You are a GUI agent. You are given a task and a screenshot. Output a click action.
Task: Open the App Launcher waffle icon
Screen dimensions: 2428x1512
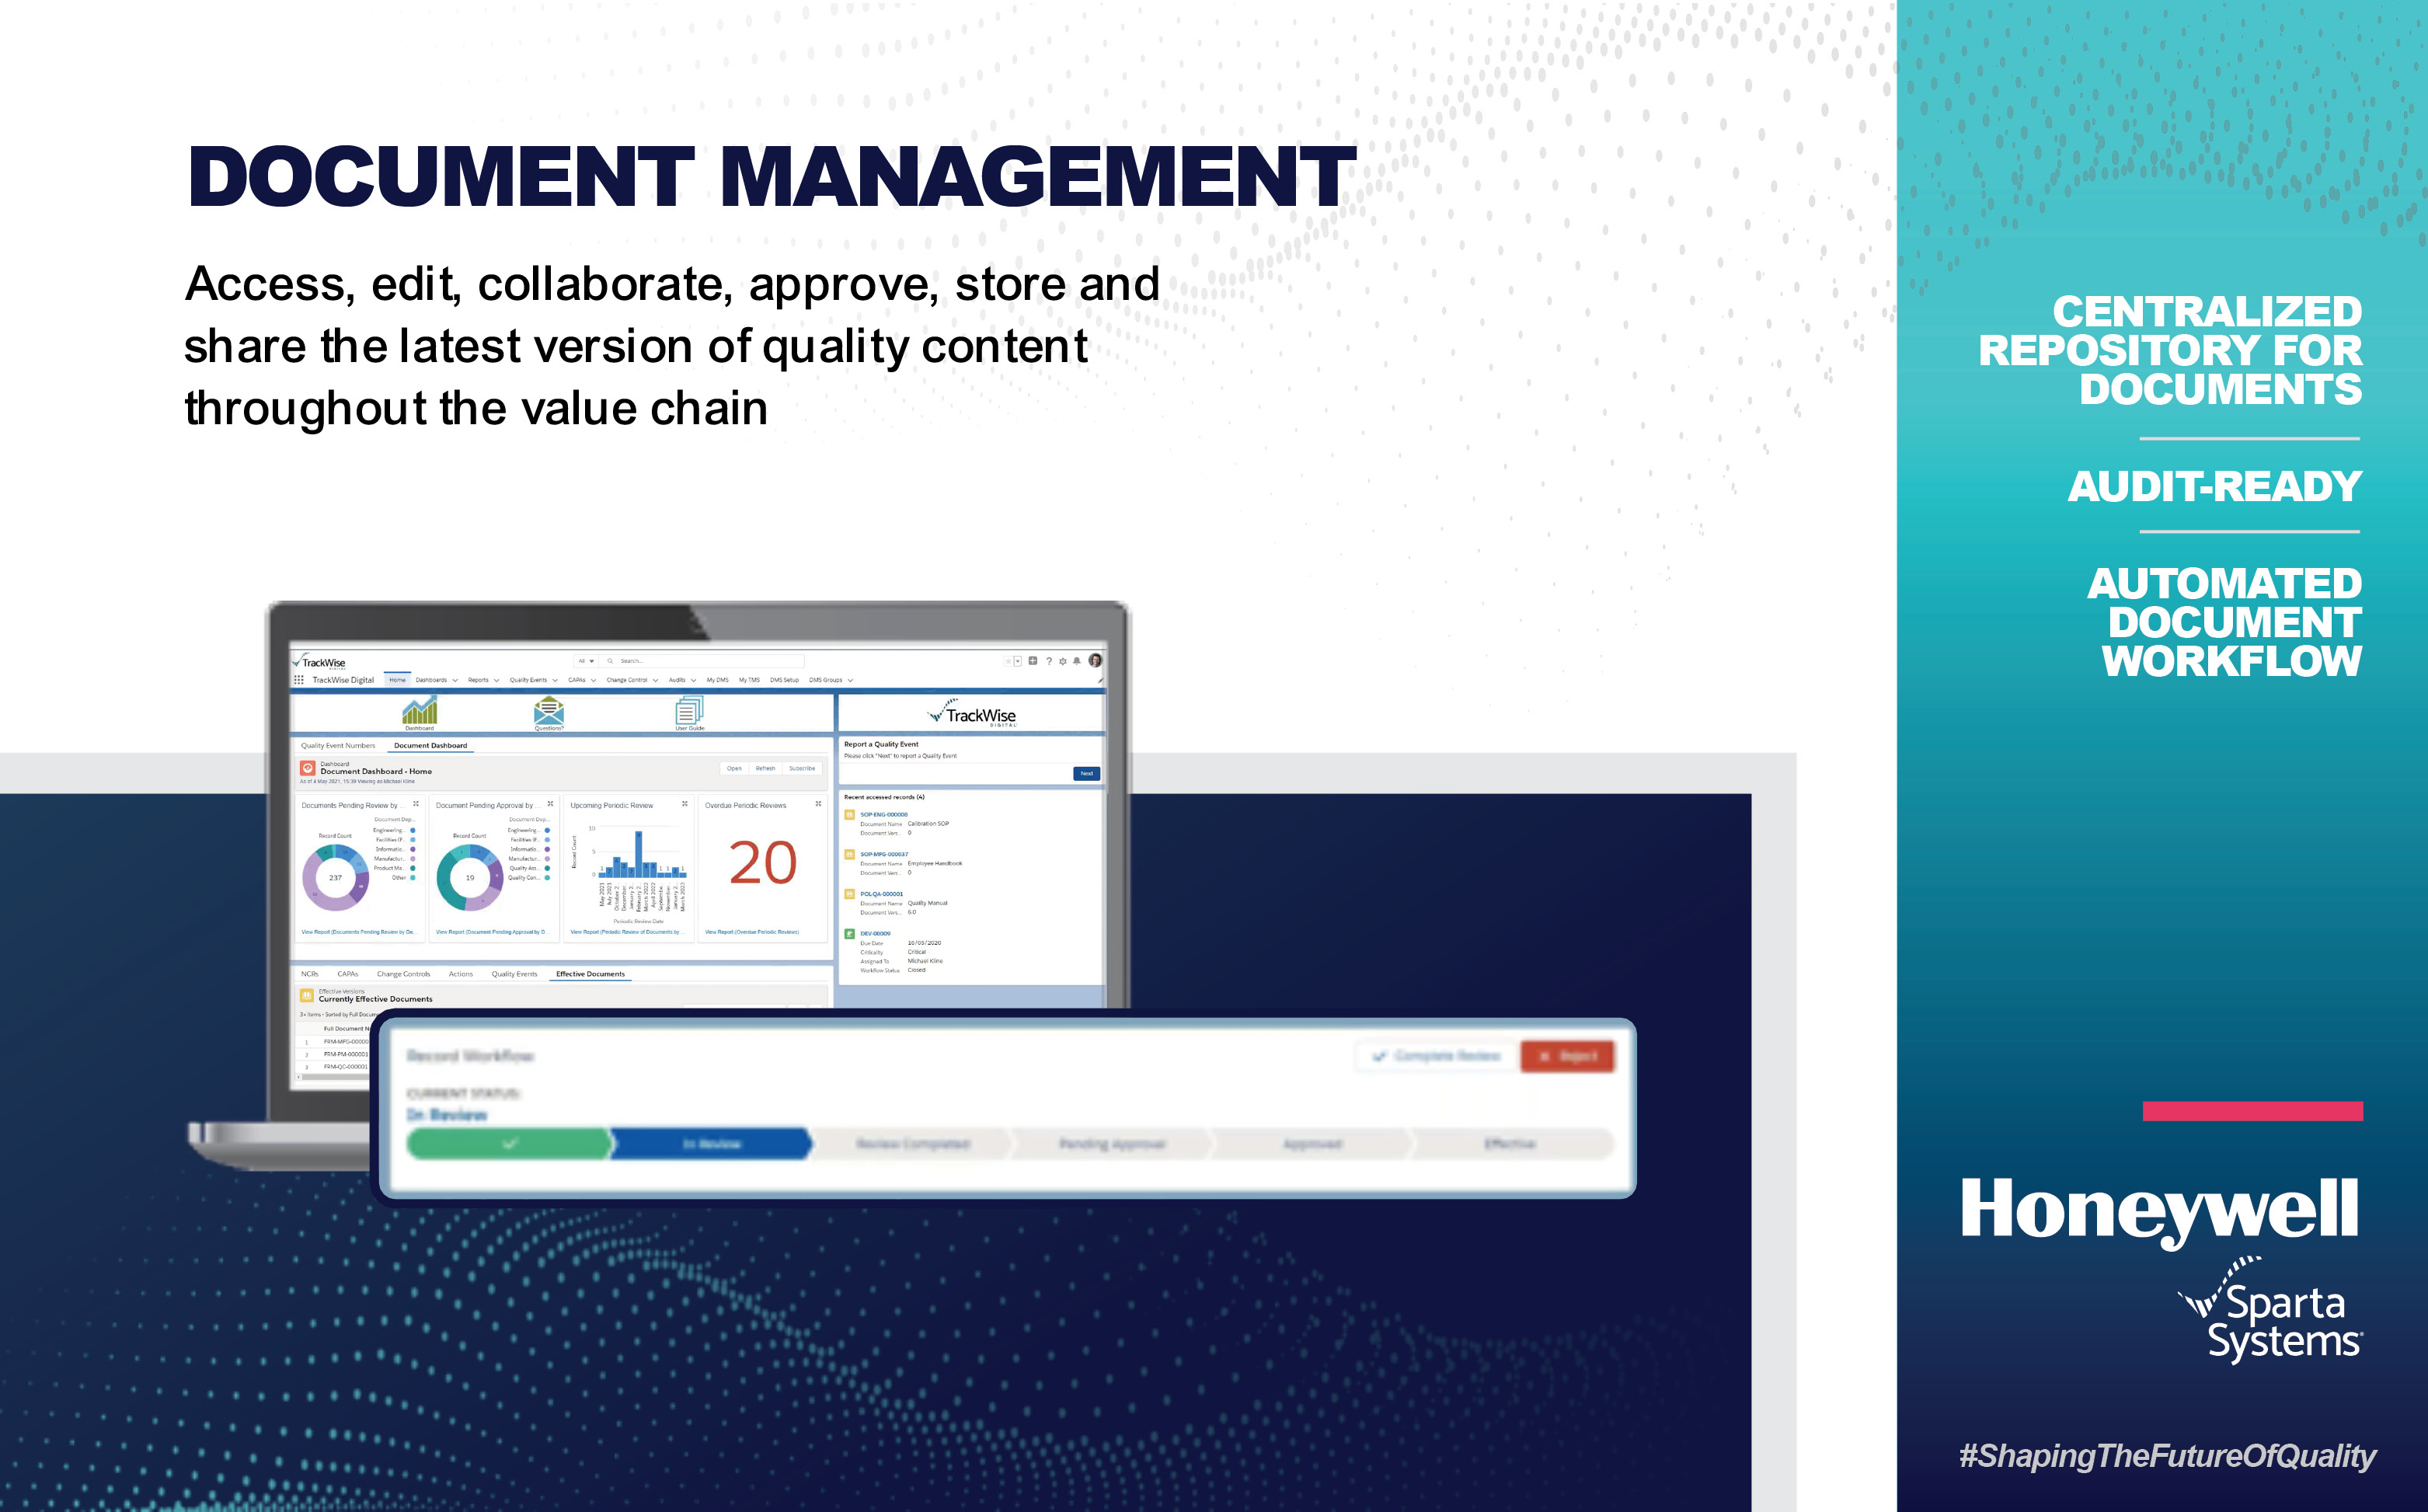(300, 681)
